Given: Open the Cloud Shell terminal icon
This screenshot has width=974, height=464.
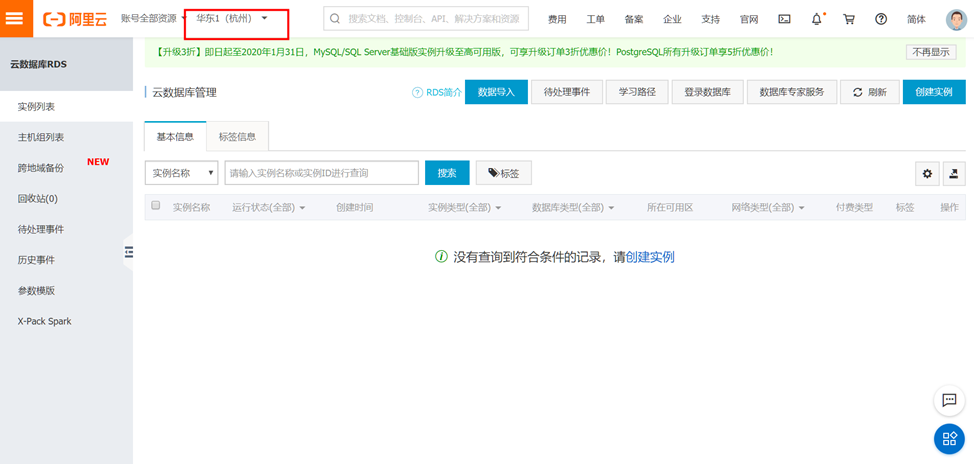Looking at the screenshot, I should pyautogui.click(x=785, y=19).
